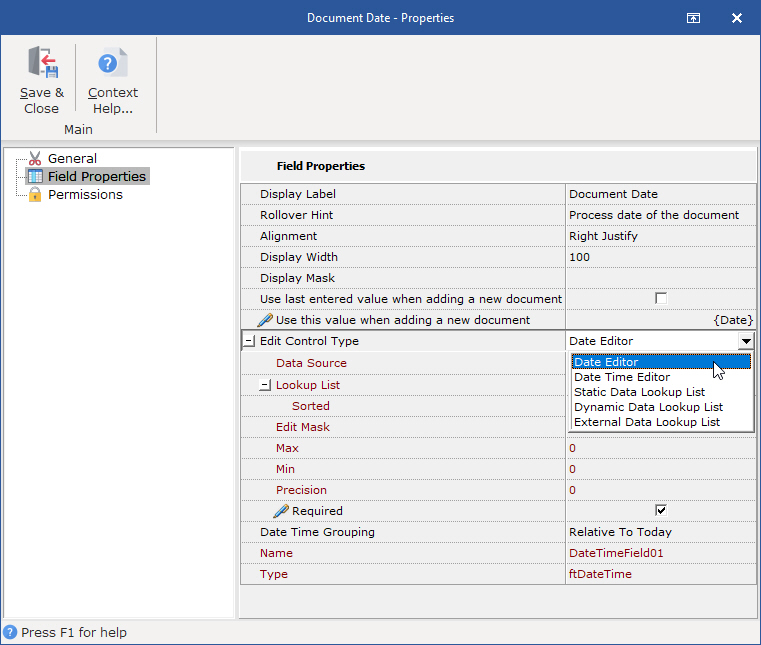Toggle 'Use last entered value' checkbox

(x=661, y=298)
